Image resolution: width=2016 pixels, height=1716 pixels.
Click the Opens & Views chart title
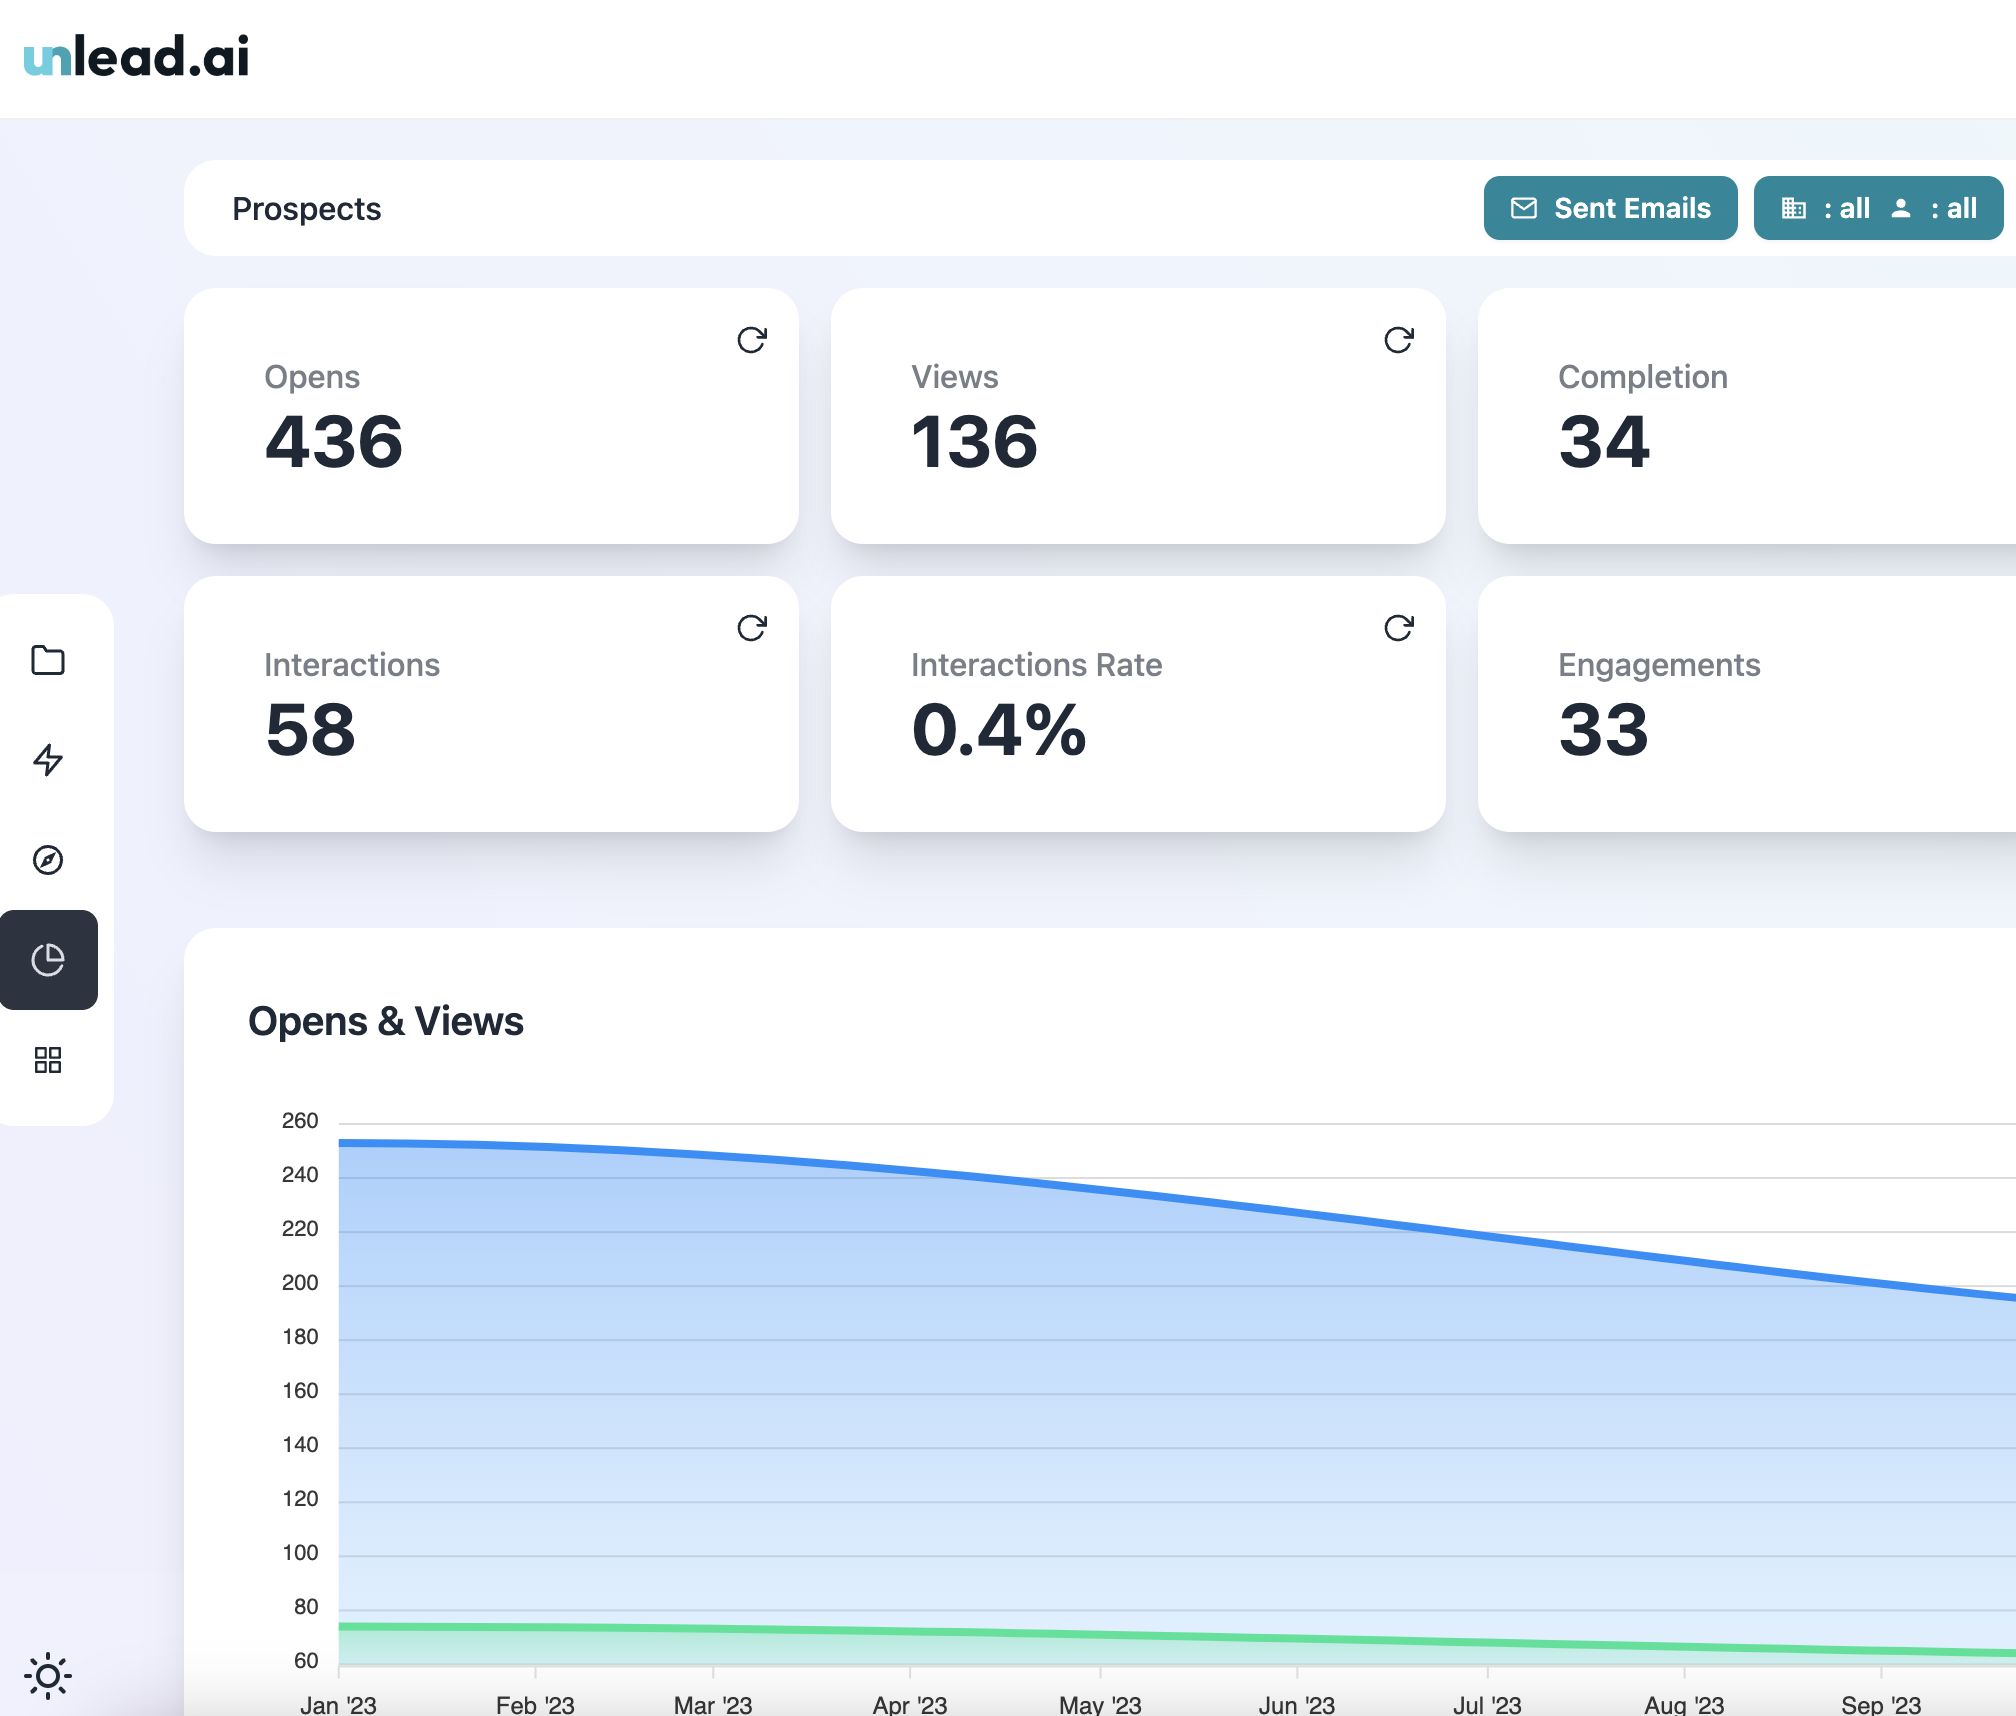tap(386, 1020)
